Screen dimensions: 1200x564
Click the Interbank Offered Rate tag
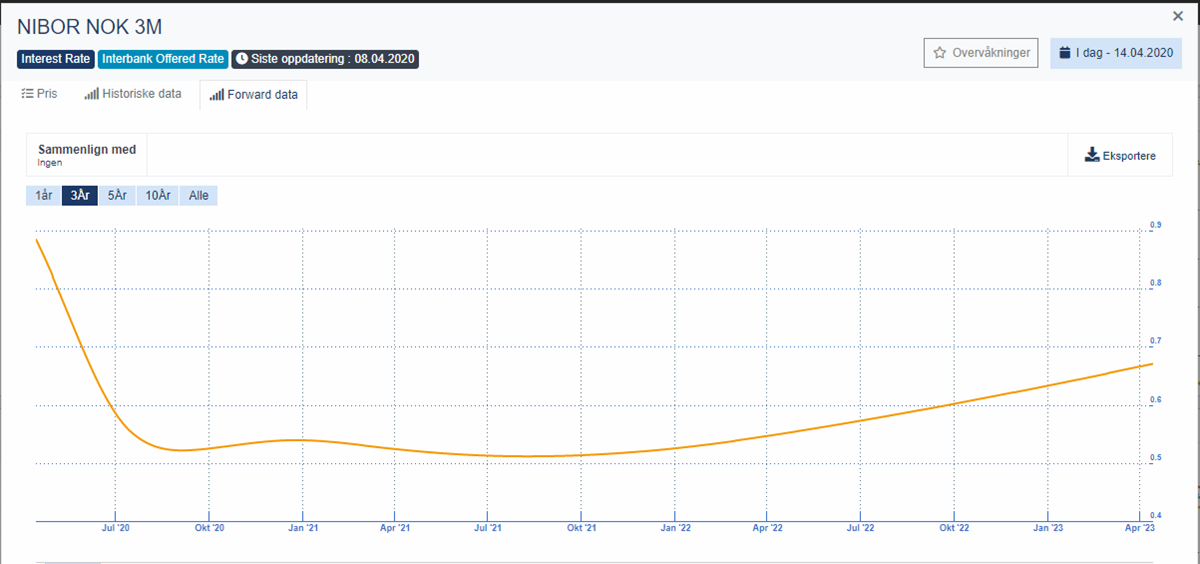click(163, 59)
